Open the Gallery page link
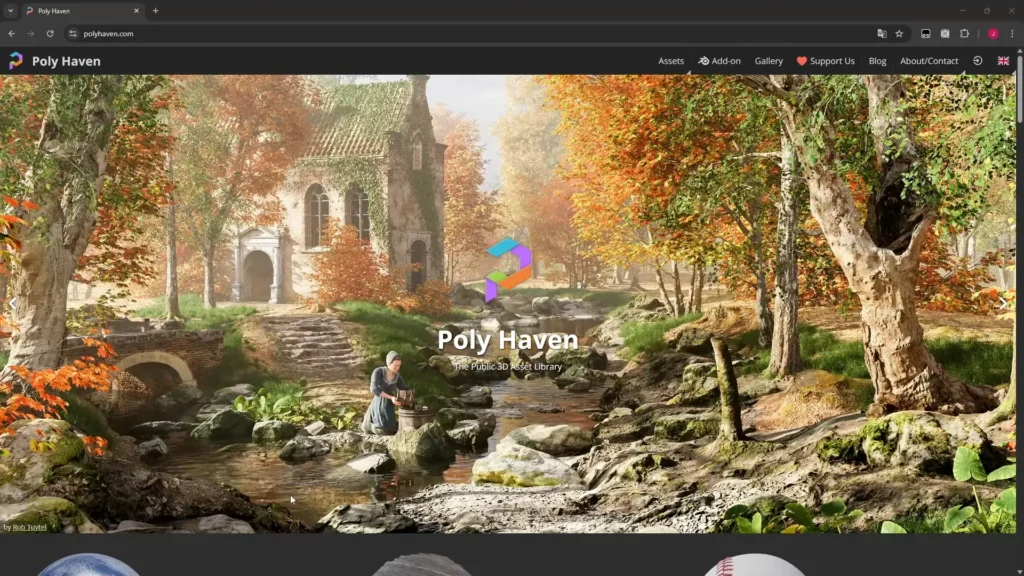The image size is (1024, 576). click(x=768, y=61)
